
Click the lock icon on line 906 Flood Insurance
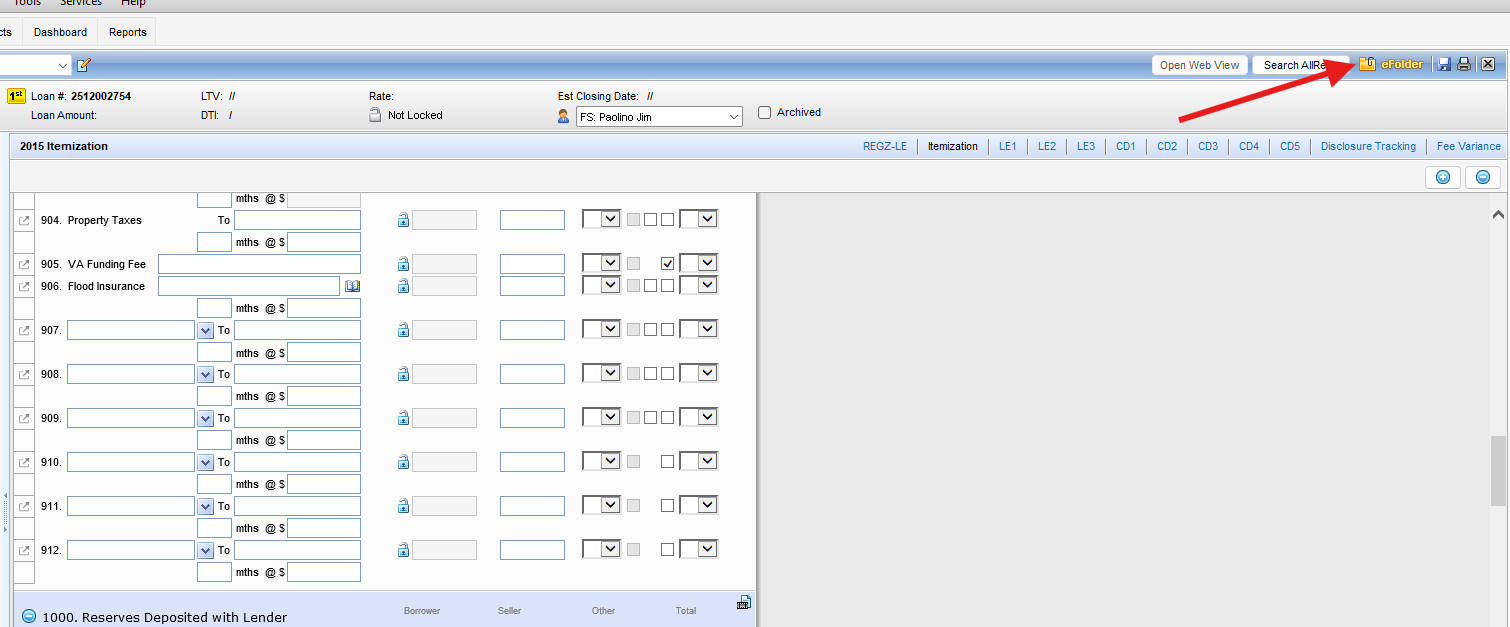pyautogui.click(x=403, y=286)
